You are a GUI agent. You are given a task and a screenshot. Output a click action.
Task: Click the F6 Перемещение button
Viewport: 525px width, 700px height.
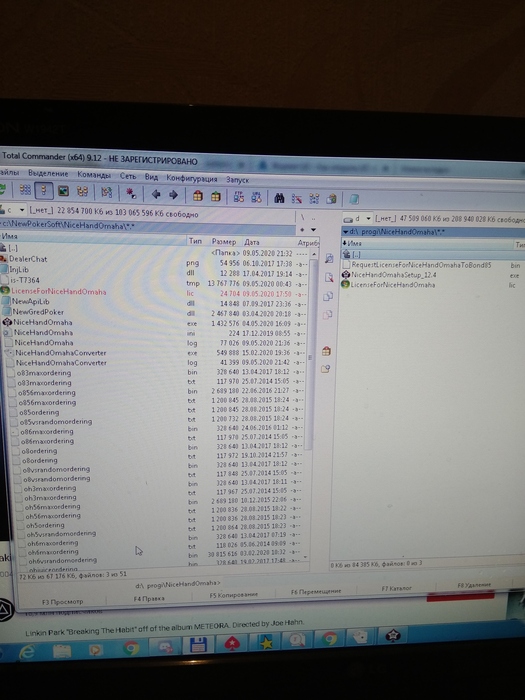pos(316,592)
